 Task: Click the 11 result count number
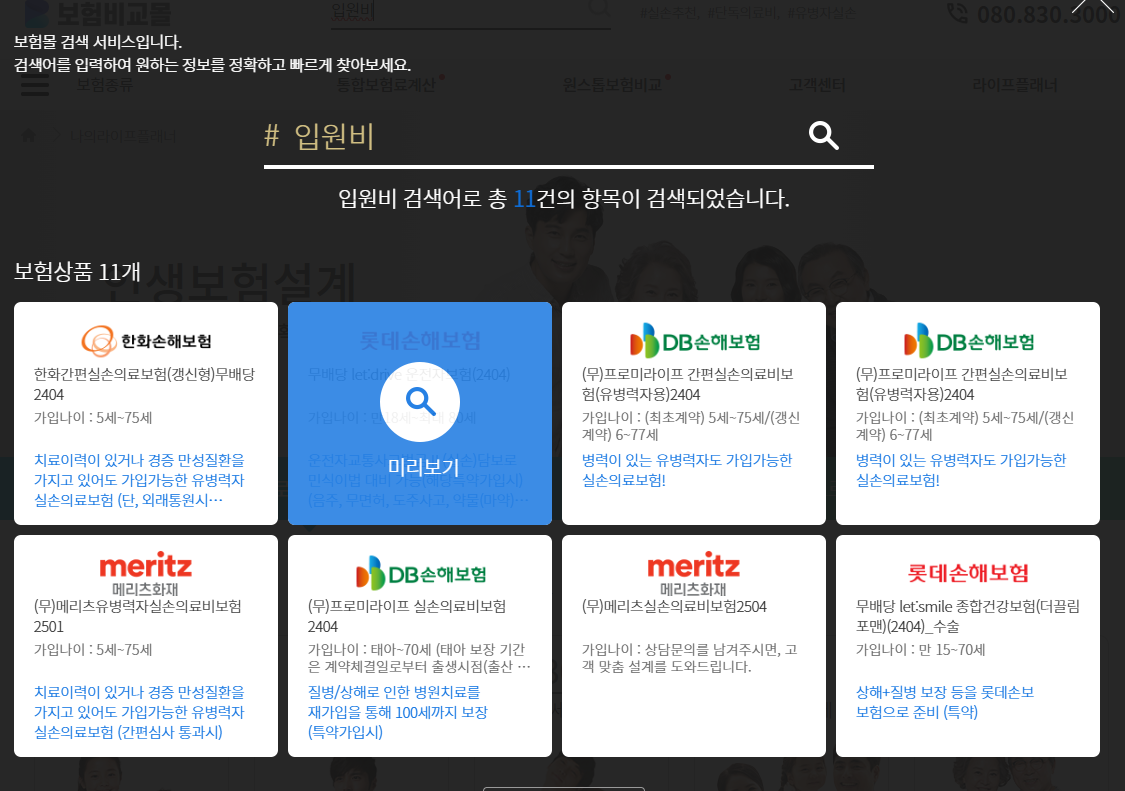tap(524, 198)
